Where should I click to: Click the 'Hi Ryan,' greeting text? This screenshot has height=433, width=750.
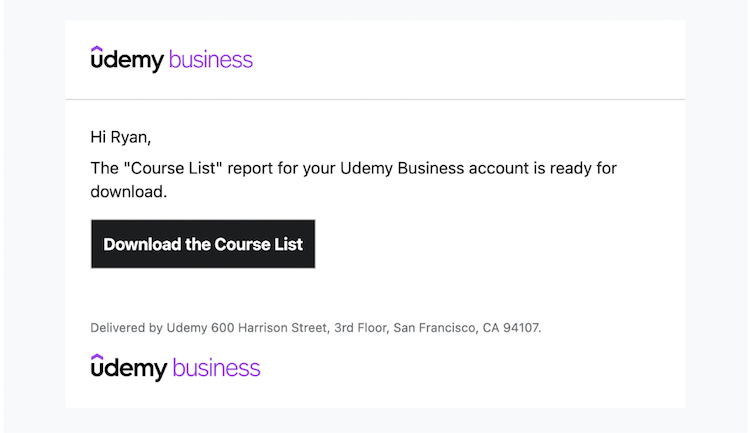pos(121,137)
